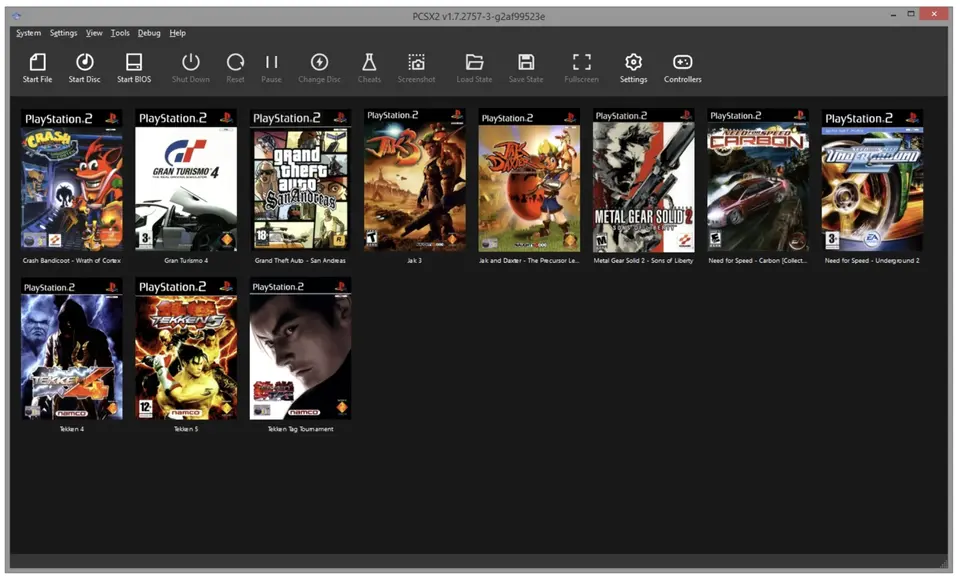Screen dimensions: 960x578
Task: Open the Cheats flask icon
Action: [369, 62]
